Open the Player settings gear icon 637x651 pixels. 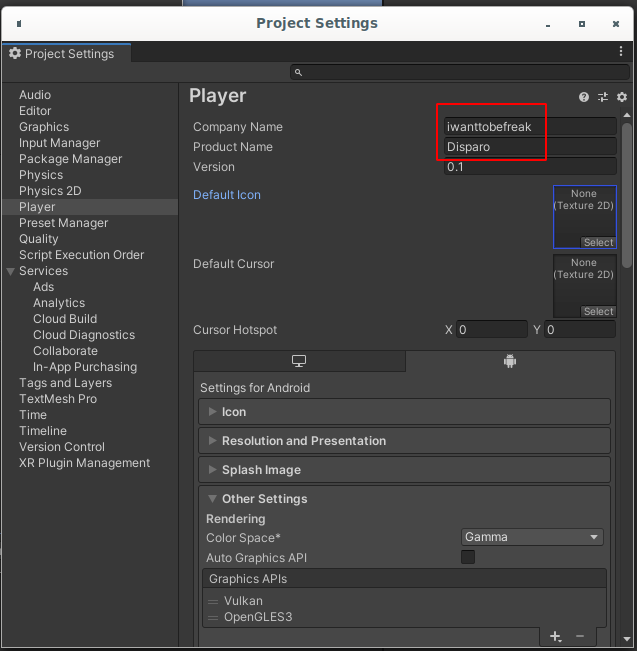[621, 97]
